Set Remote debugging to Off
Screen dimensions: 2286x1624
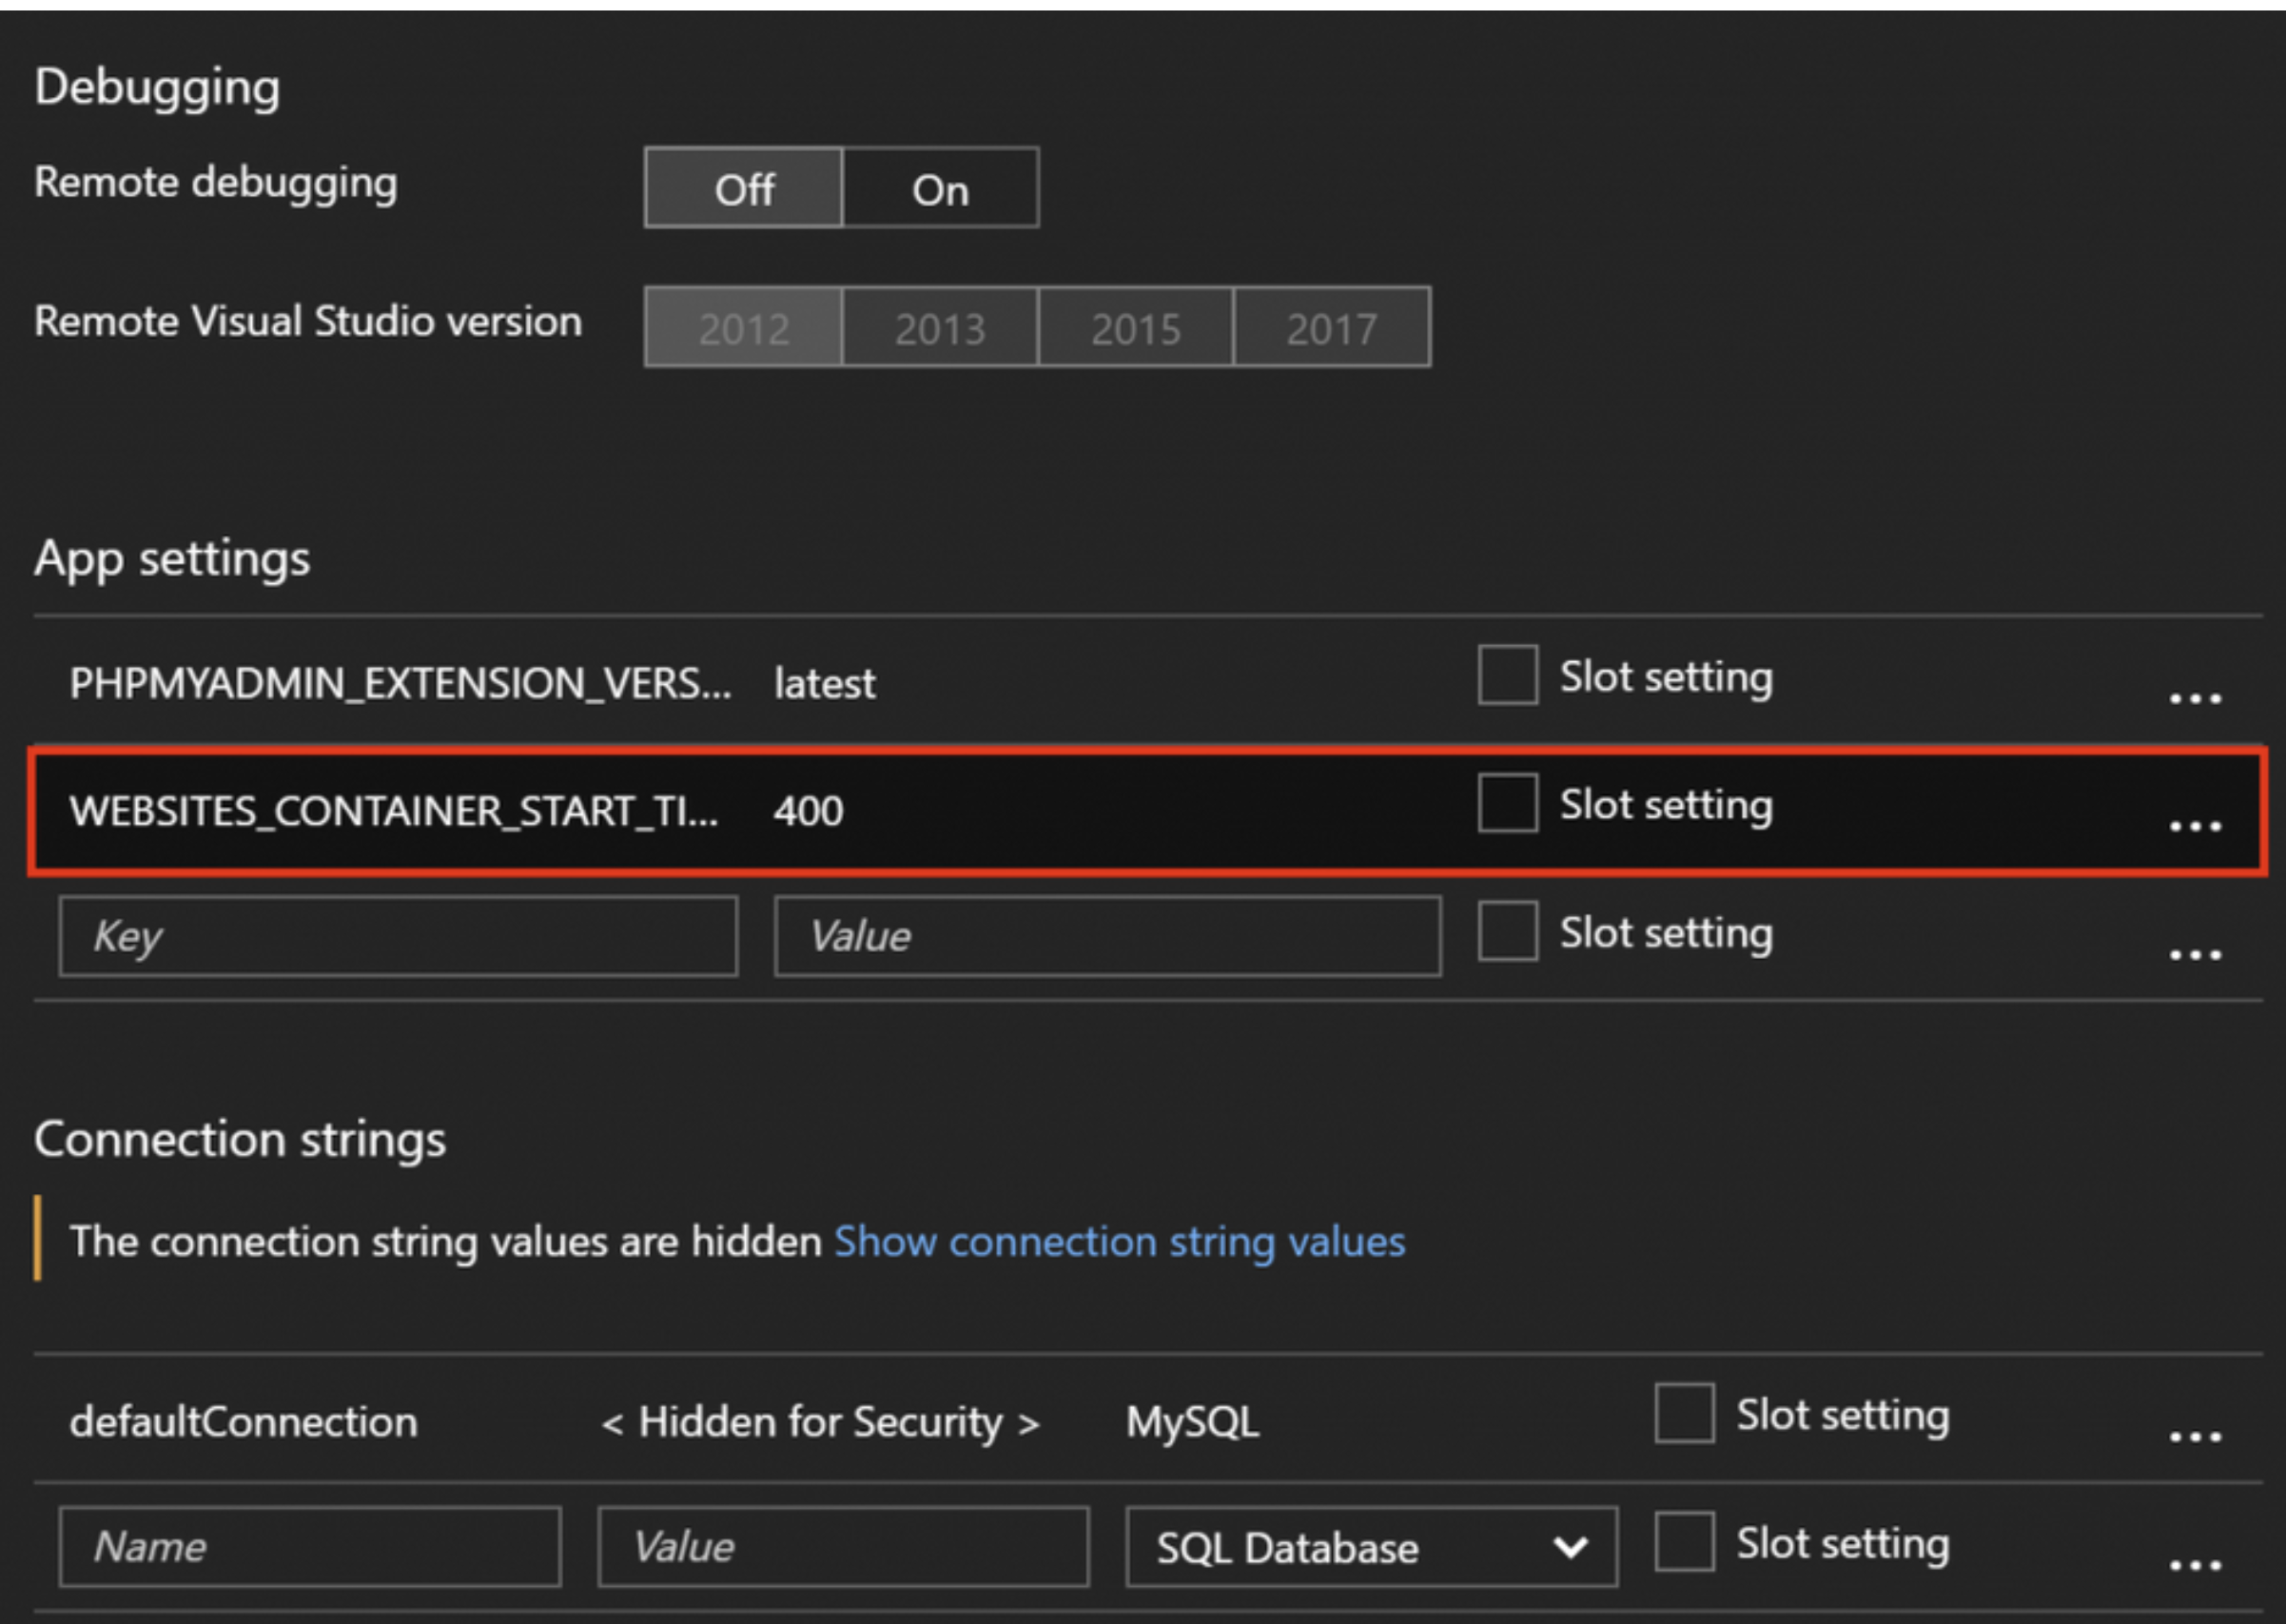tap(744, 189)
